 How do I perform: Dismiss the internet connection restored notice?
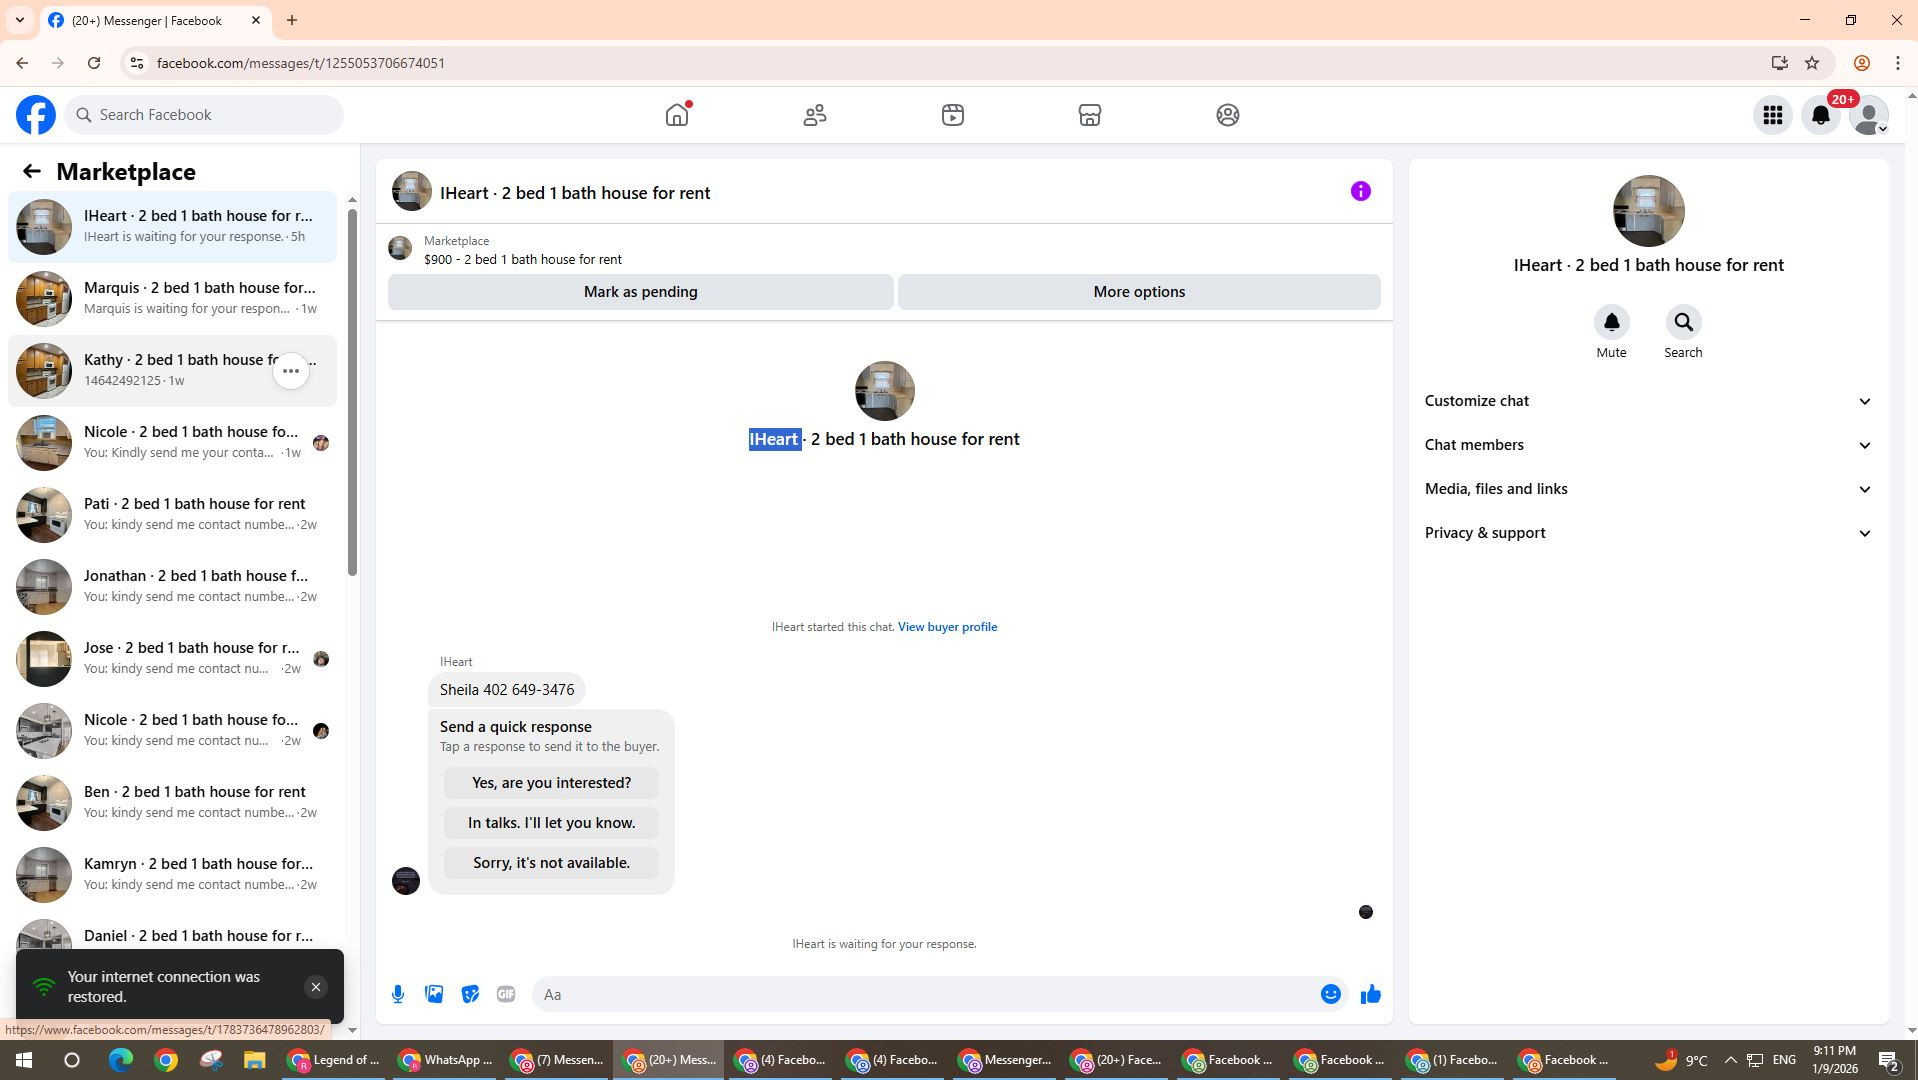316,987
